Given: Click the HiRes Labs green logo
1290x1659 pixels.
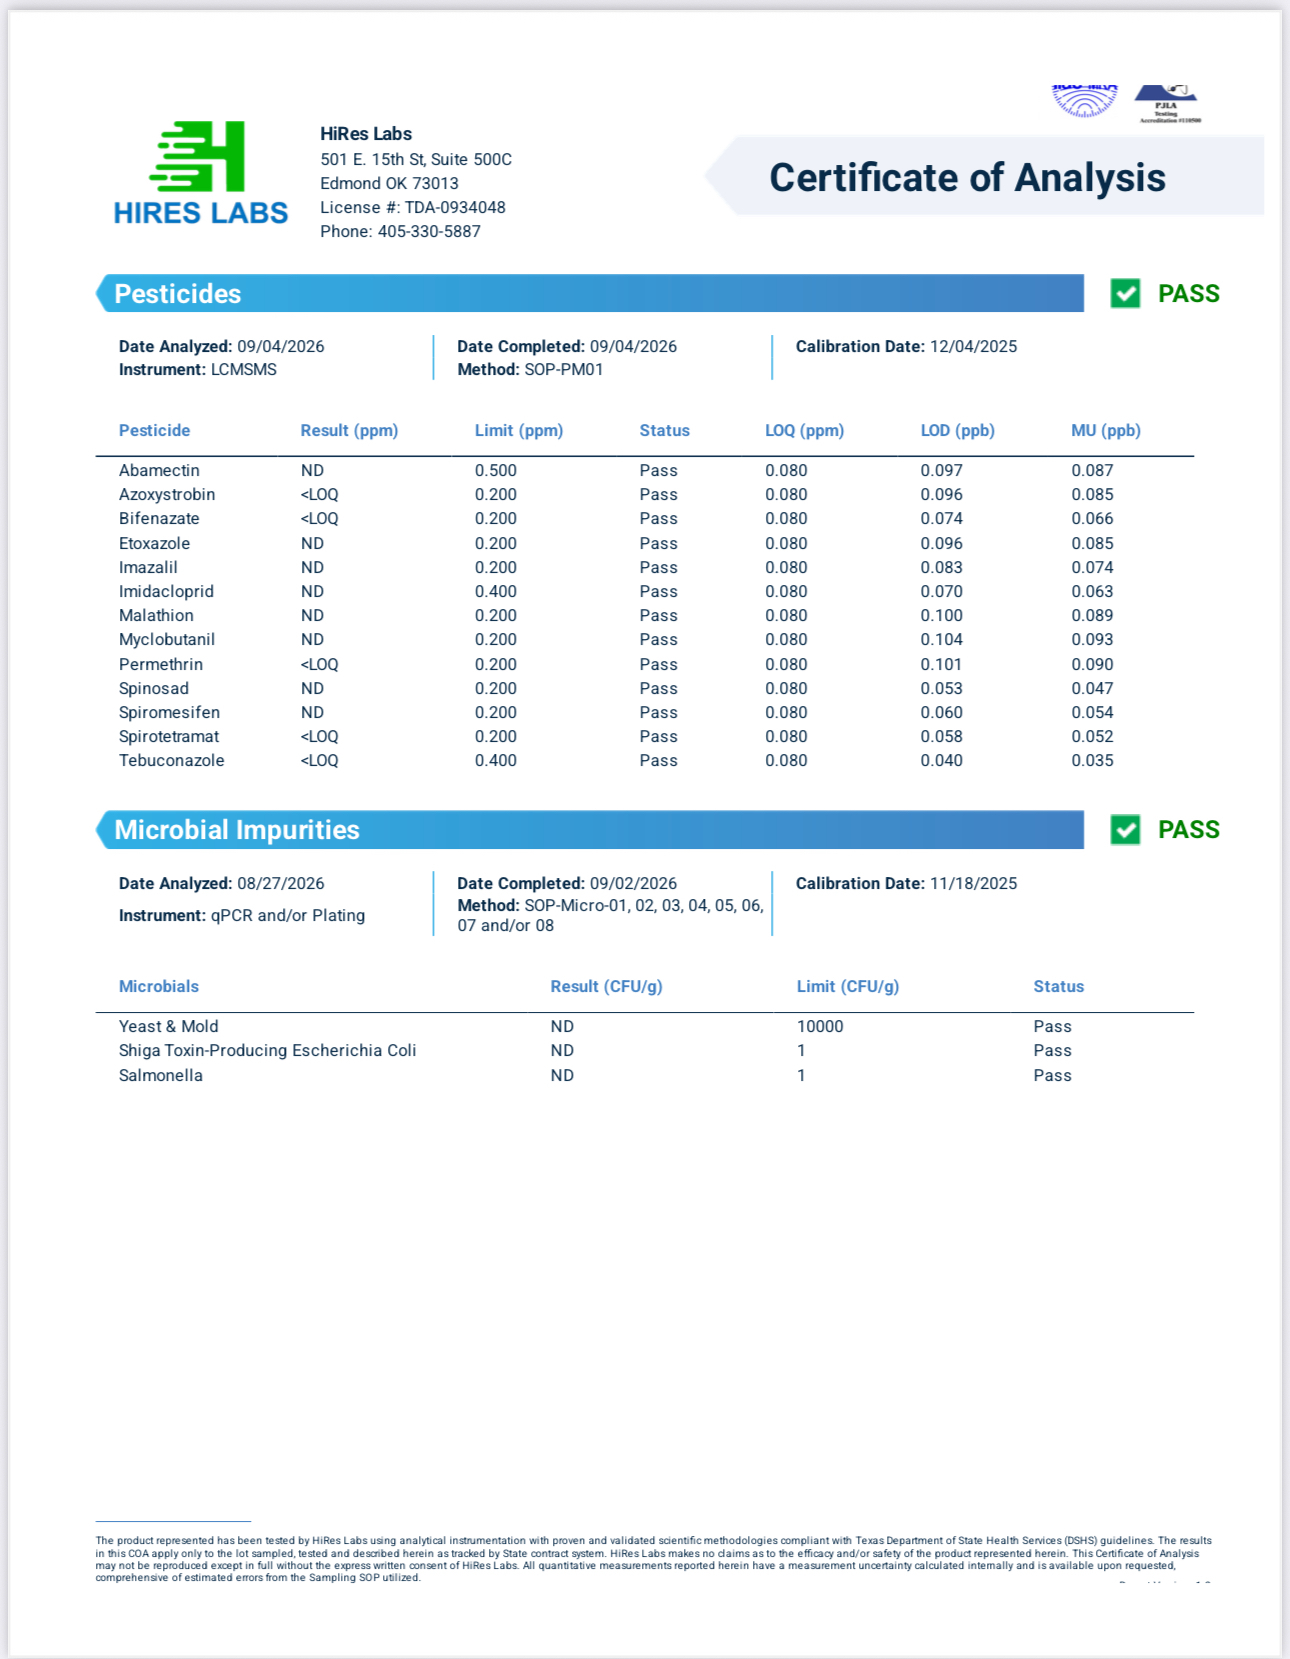Looking at the screenshot, I should point(200,173).
